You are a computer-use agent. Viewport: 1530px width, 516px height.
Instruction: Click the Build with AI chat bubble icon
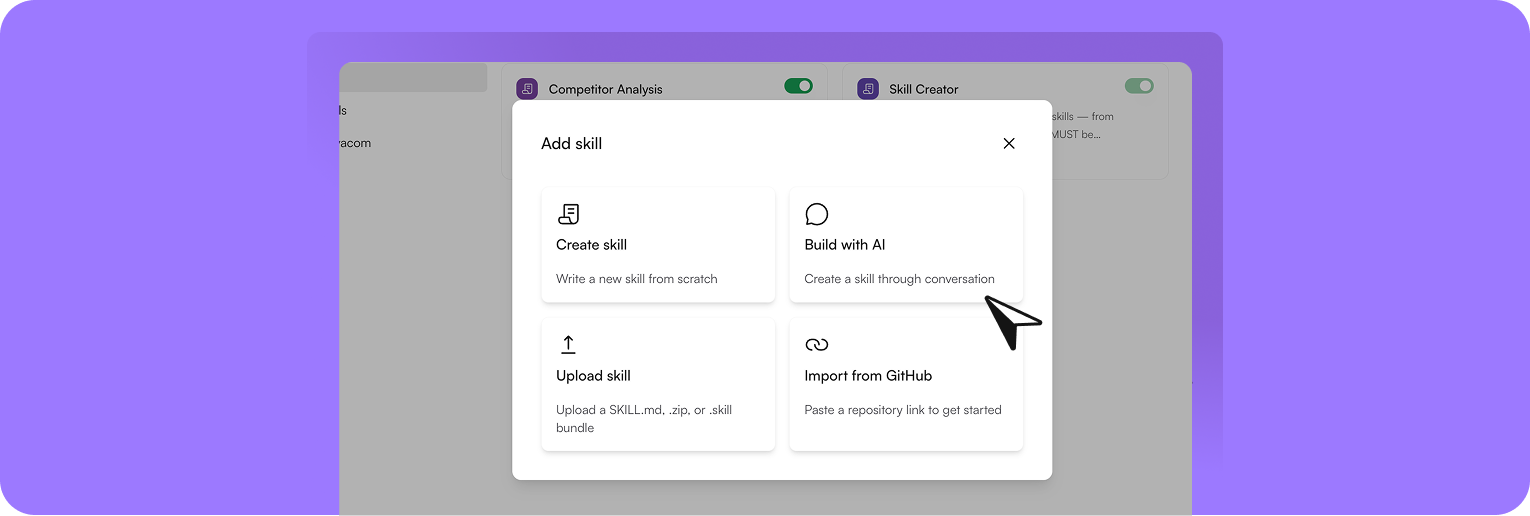coord(817,214)
